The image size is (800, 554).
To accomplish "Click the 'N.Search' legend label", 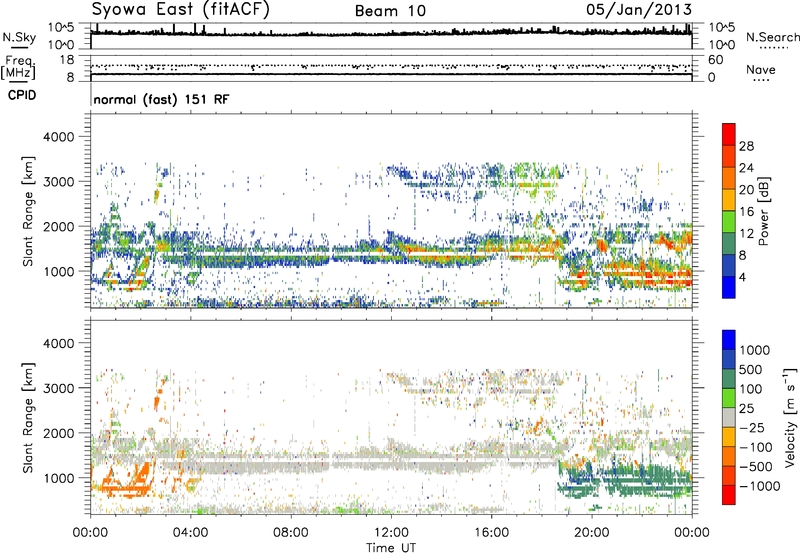I will point(772,37).
